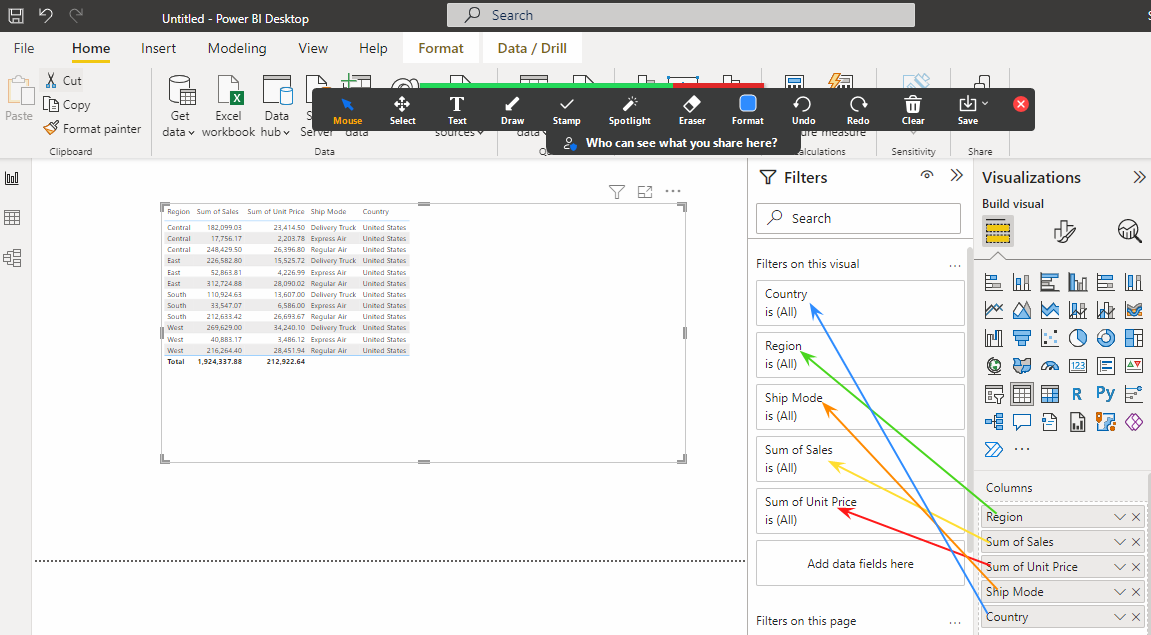Open the Help ribbon tab

[x=373, y=48]
